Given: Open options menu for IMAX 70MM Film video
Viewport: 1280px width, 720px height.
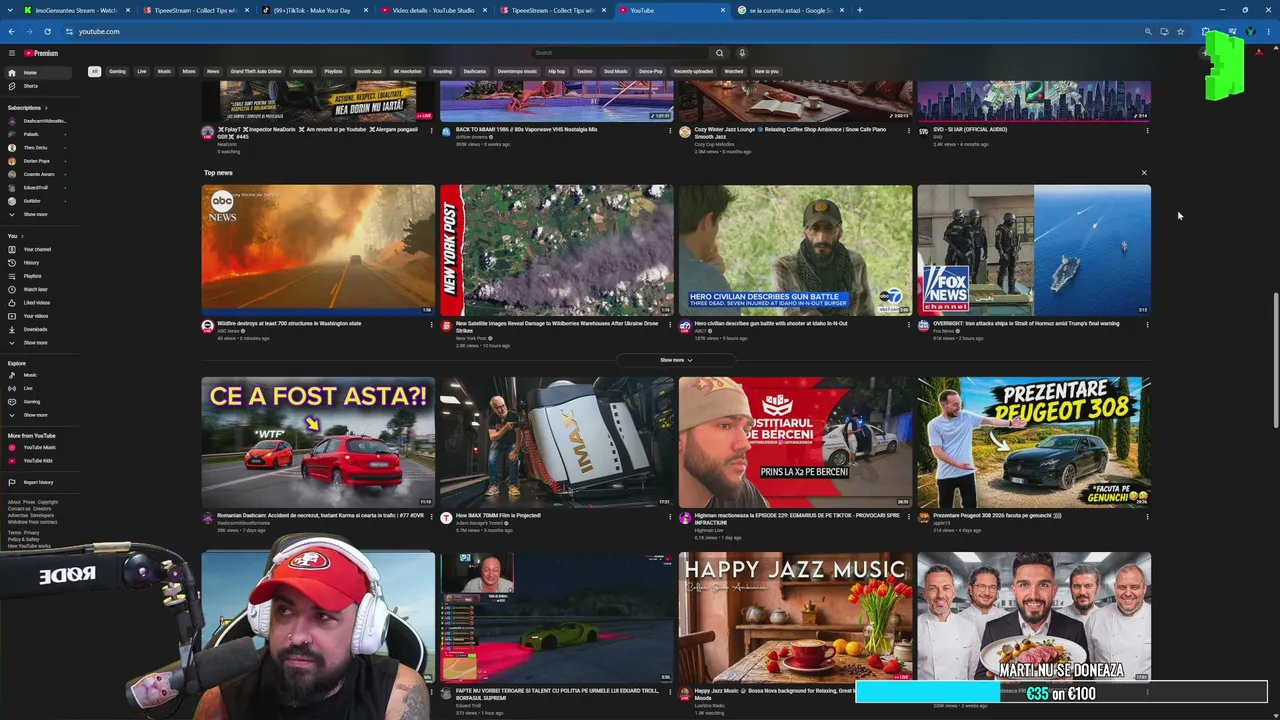Looking at the screenshot, I should (x=670, y=516).
